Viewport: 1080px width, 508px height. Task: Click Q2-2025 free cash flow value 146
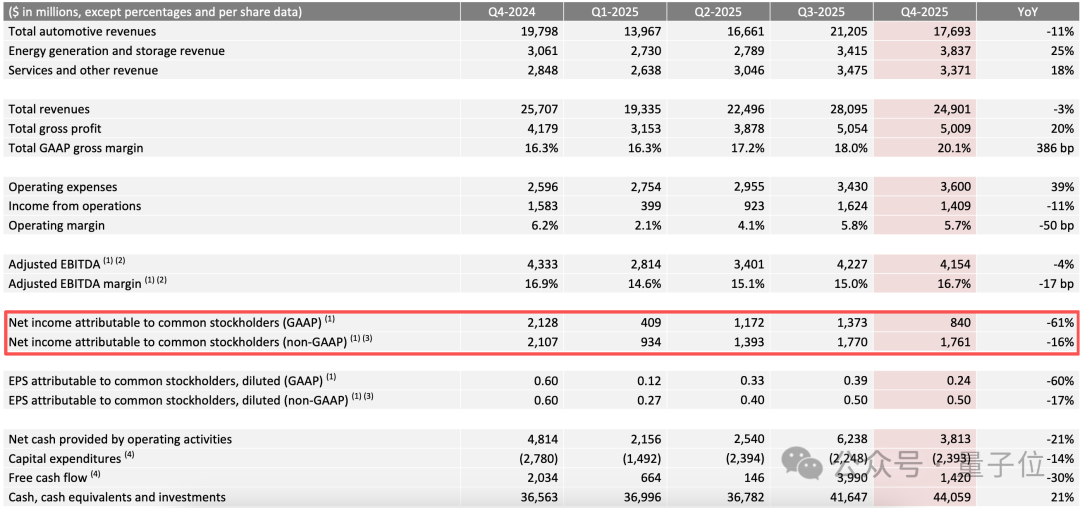pos(753,477)
